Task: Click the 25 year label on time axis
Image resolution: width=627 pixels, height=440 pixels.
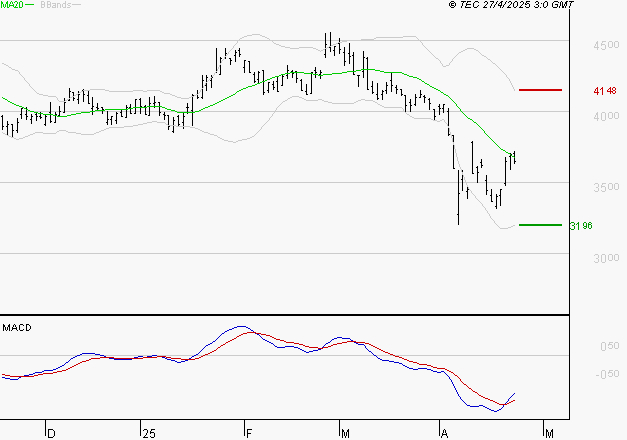Action: point(149,434)
